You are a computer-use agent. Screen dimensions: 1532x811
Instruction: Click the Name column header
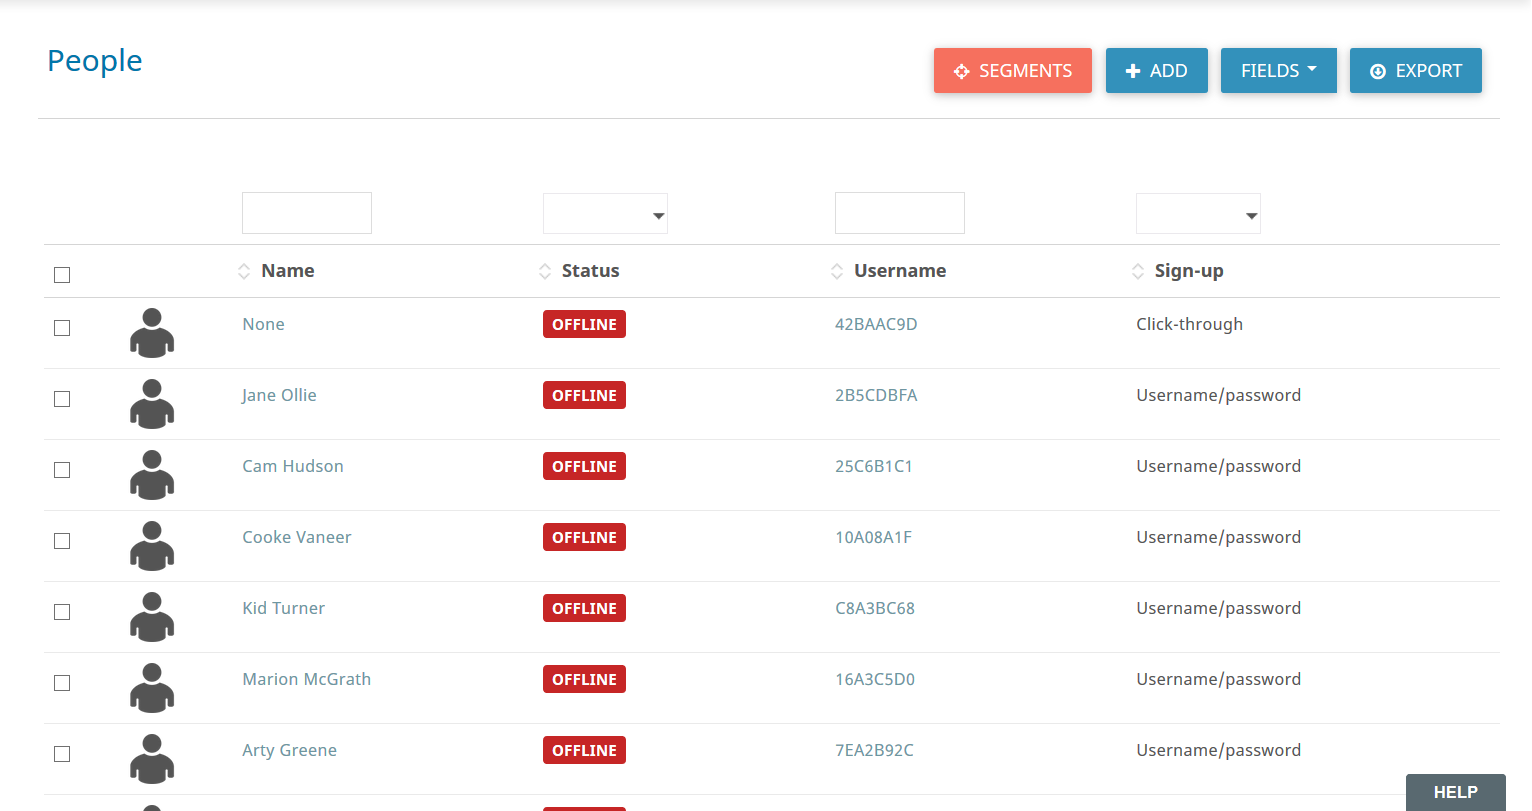(x=288, y=271)
